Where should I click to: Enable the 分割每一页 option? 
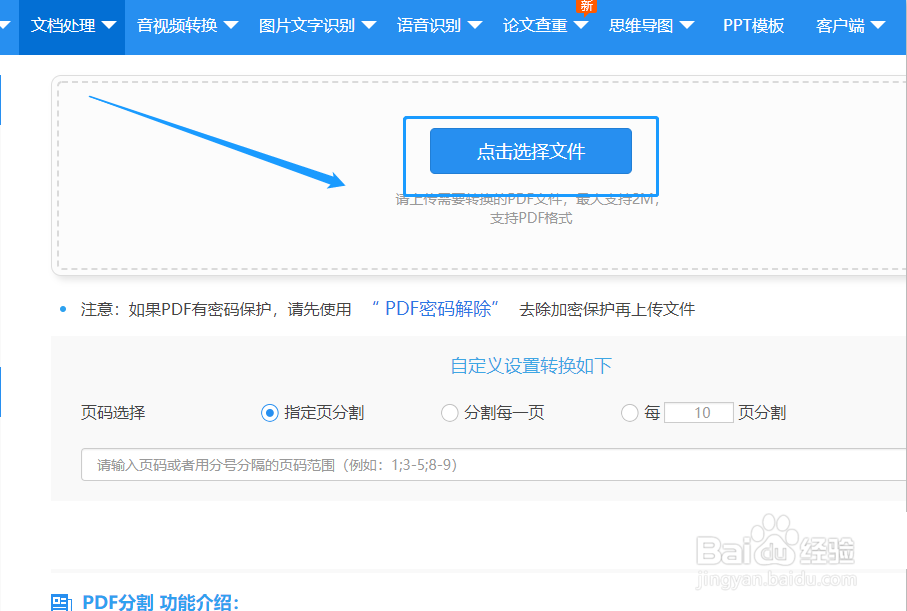[449, 413]
